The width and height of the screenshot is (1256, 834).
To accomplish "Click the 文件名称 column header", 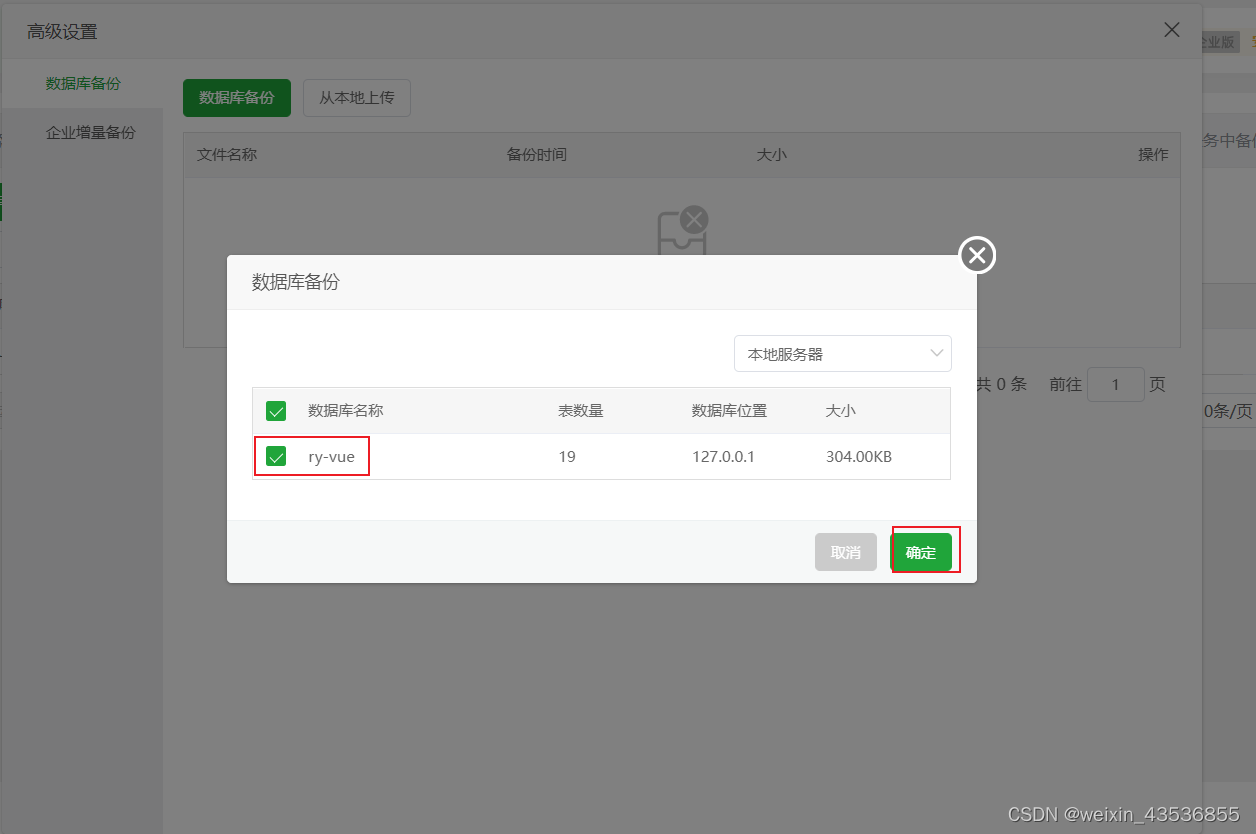I will pos(227,155).
